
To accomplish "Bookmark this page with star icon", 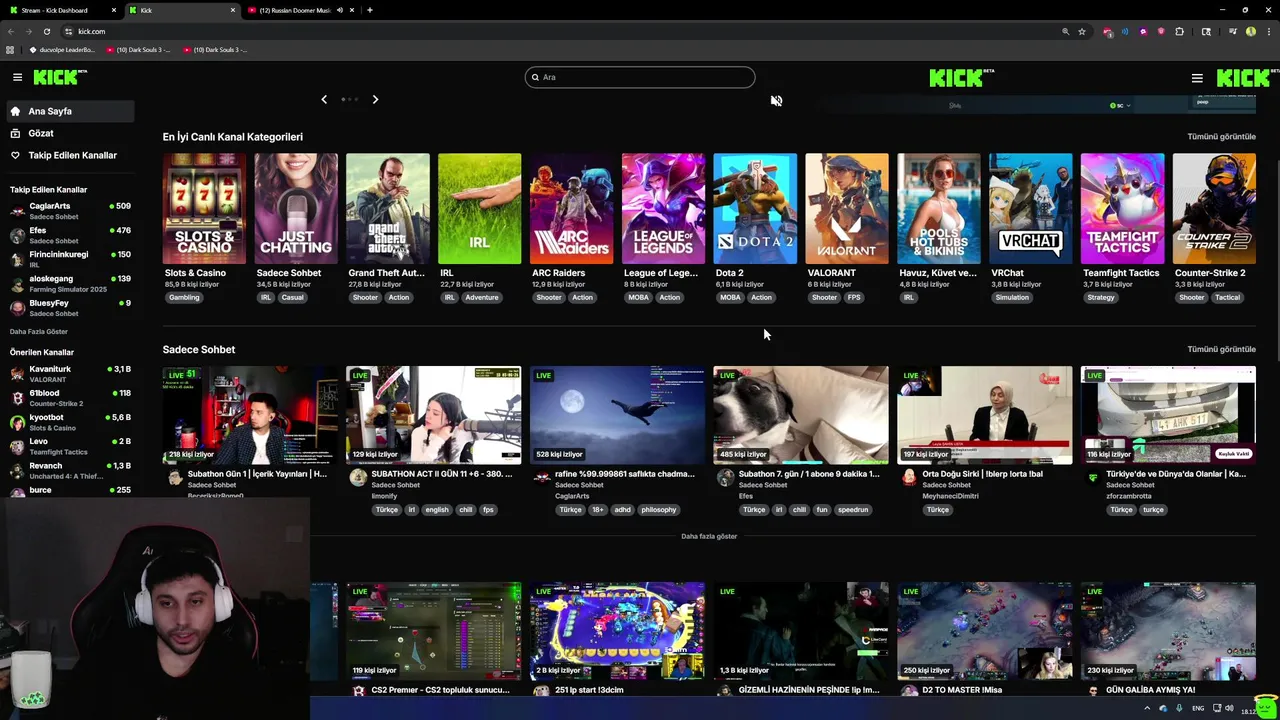I will point(1082,31).
